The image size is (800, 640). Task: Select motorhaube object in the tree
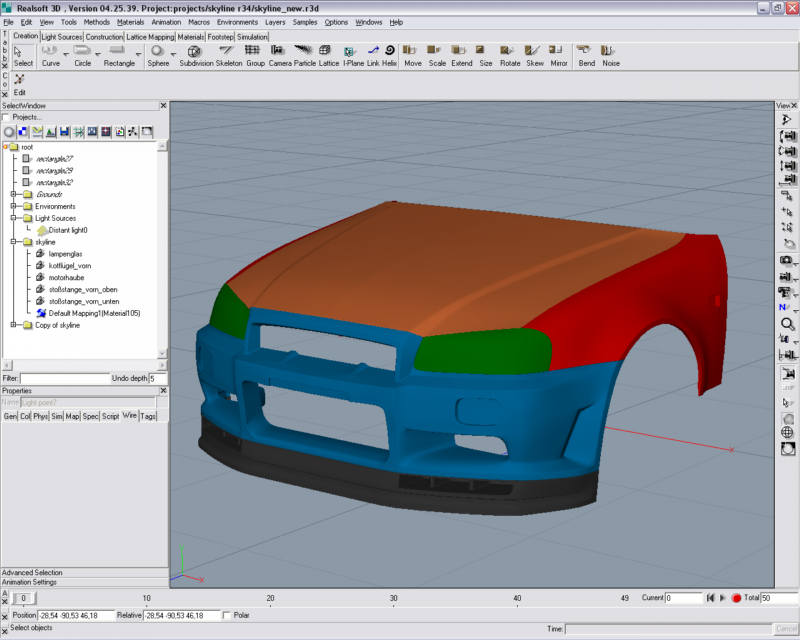coord(65,277)
